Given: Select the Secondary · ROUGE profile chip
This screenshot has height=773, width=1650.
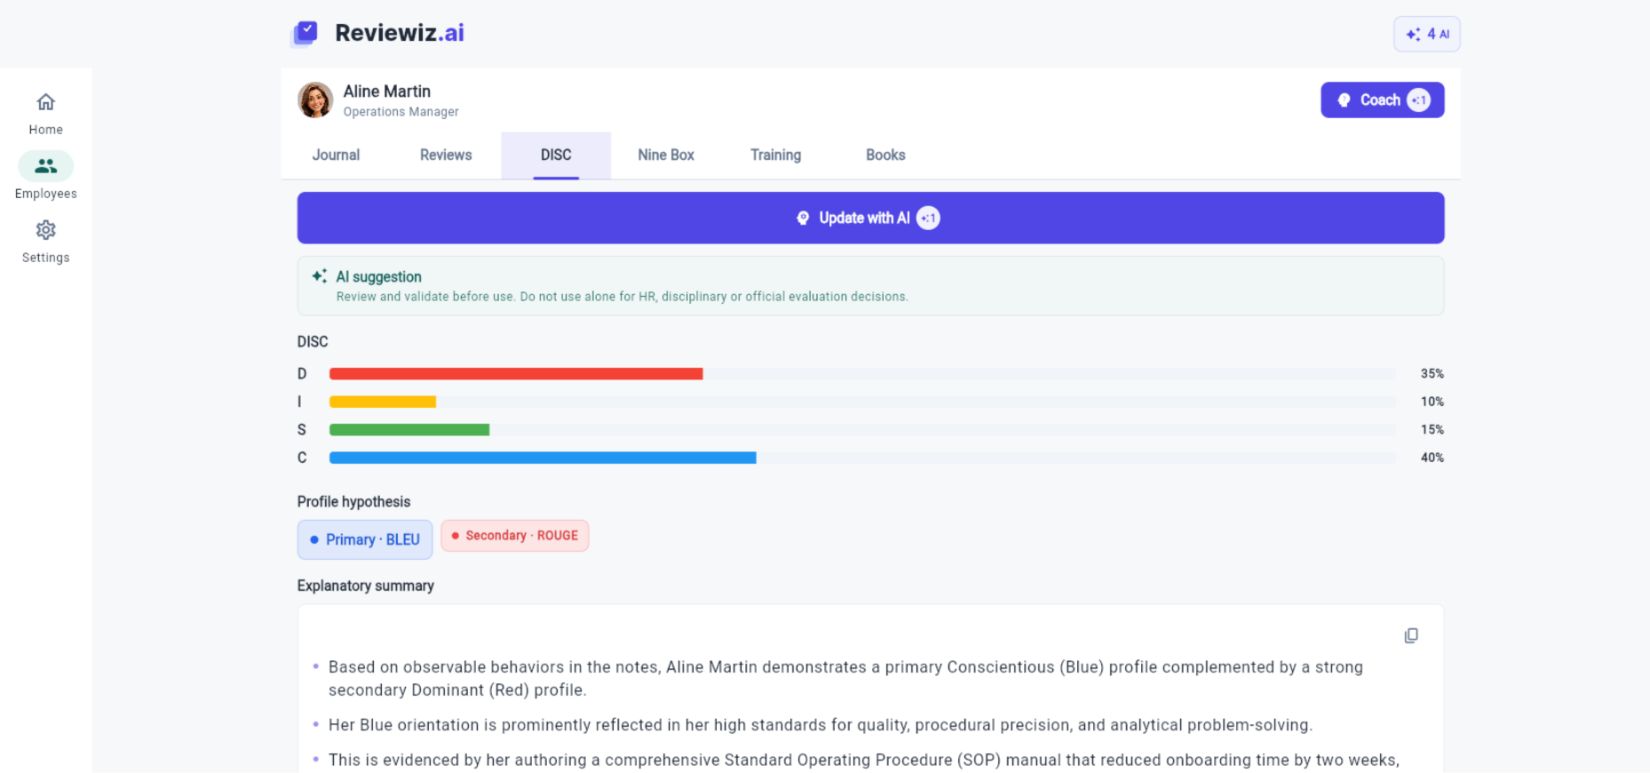Looking at the screenshot, I should [x=515, y=536].
